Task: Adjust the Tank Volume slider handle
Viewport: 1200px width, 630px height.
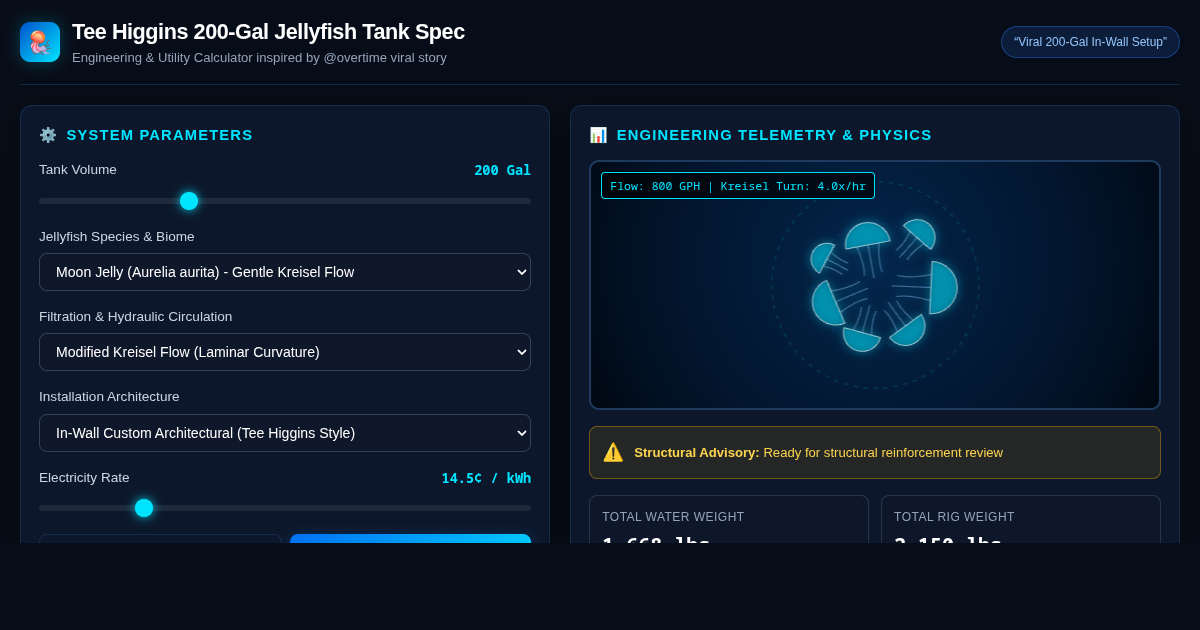Action: pyautogui.click(x=189, y=201)
